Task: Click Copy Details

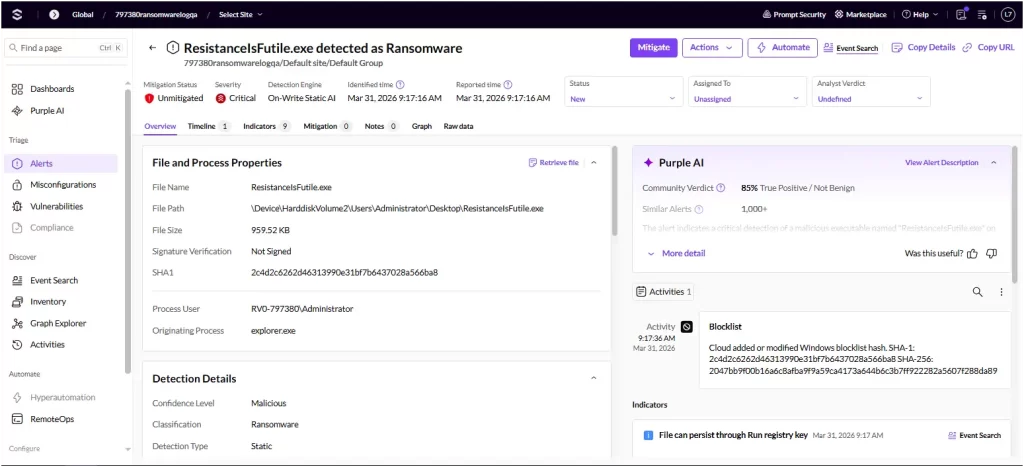Action: 923,48
